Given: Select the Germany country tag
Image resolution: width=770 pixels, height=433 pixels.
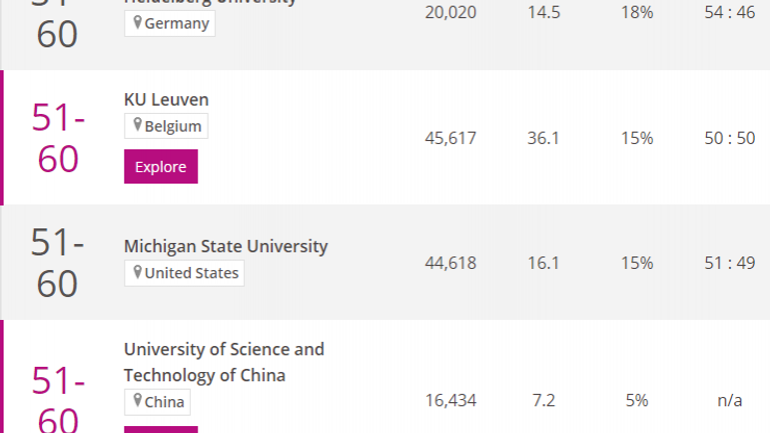Looking at the screenshot, I should 169,23.
